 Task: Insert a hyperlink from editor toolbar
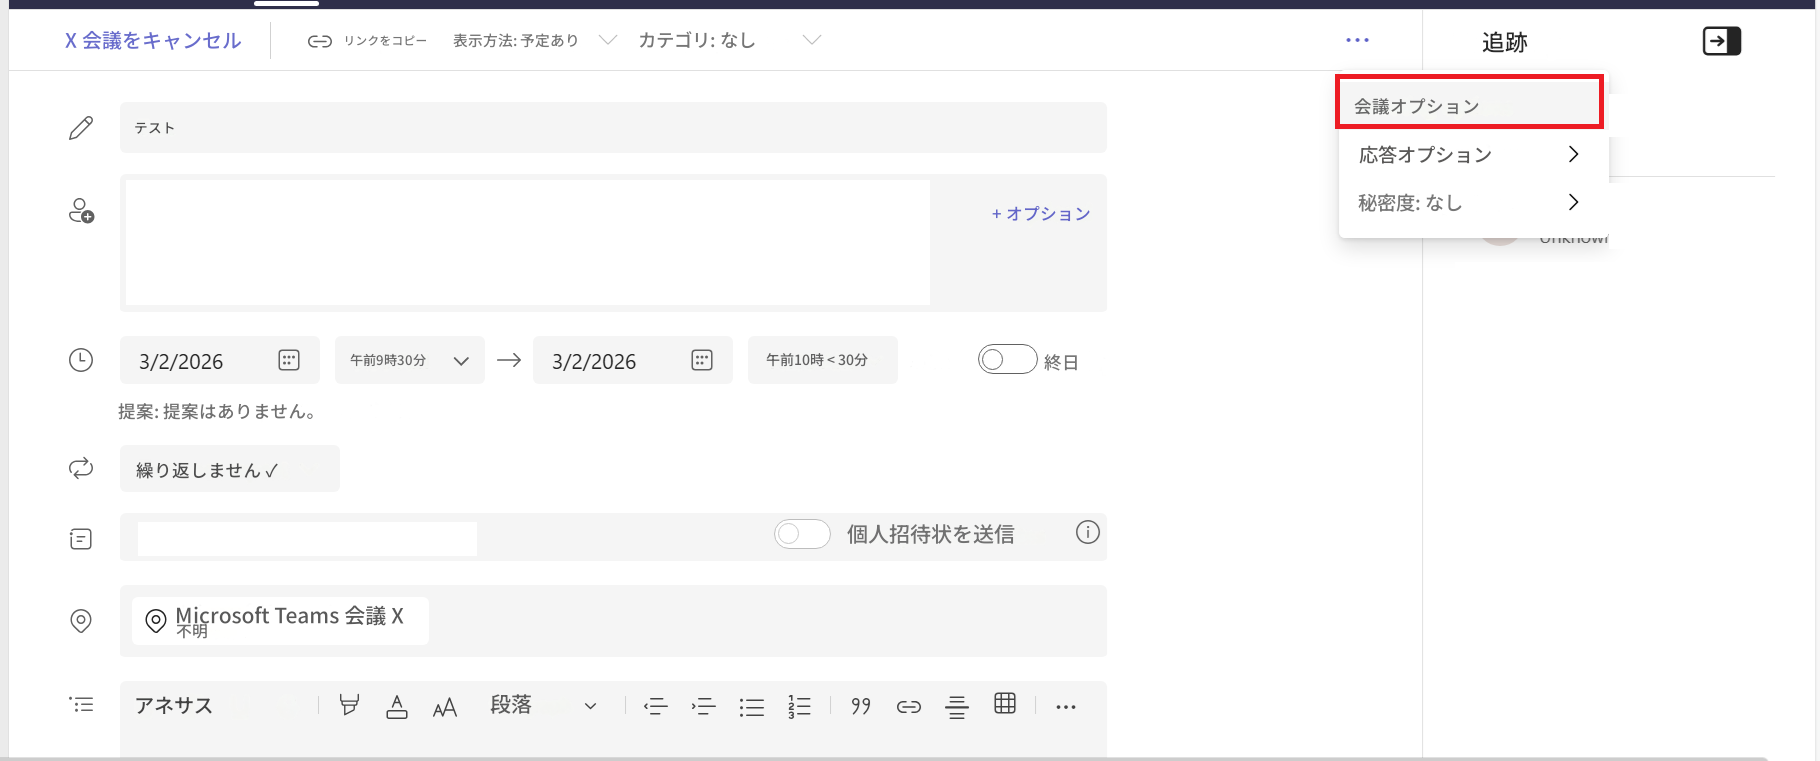909,707
